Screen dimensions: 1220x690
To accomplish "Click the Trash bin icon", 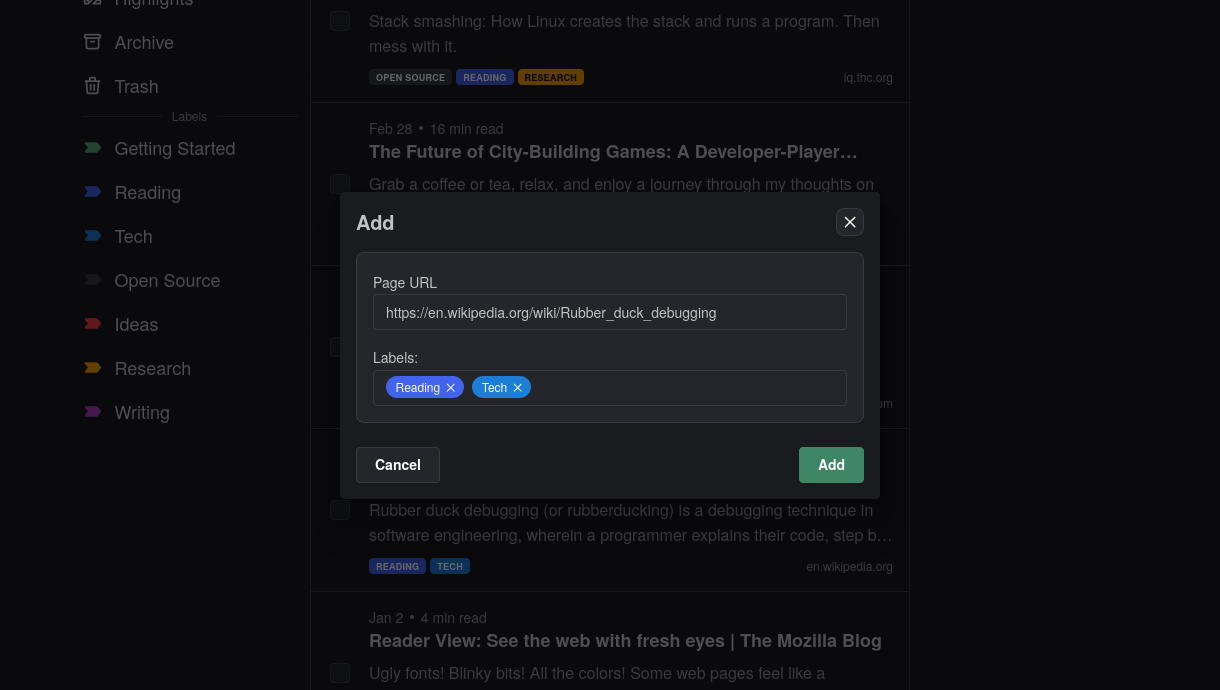I will (93, 86).
